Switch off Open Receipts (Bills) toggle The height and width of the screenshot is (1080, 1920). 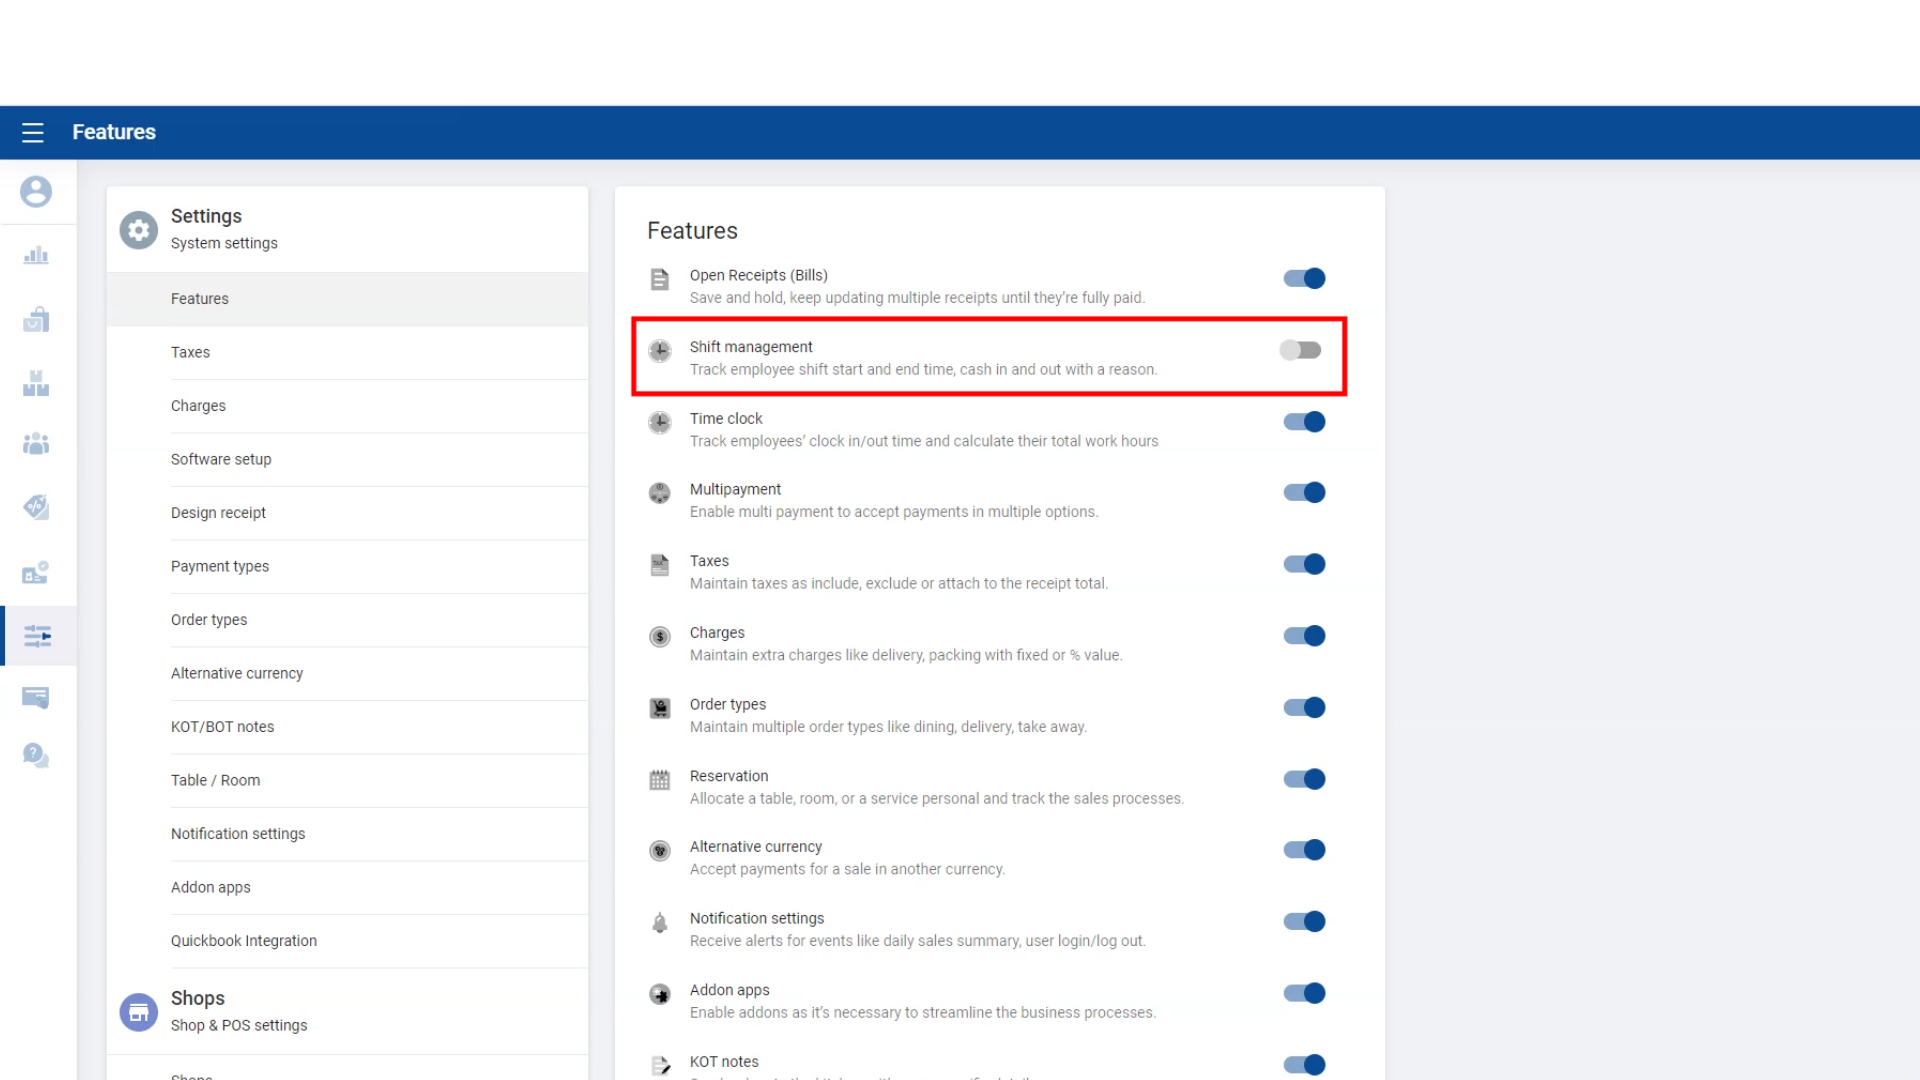click(1304, 279)
